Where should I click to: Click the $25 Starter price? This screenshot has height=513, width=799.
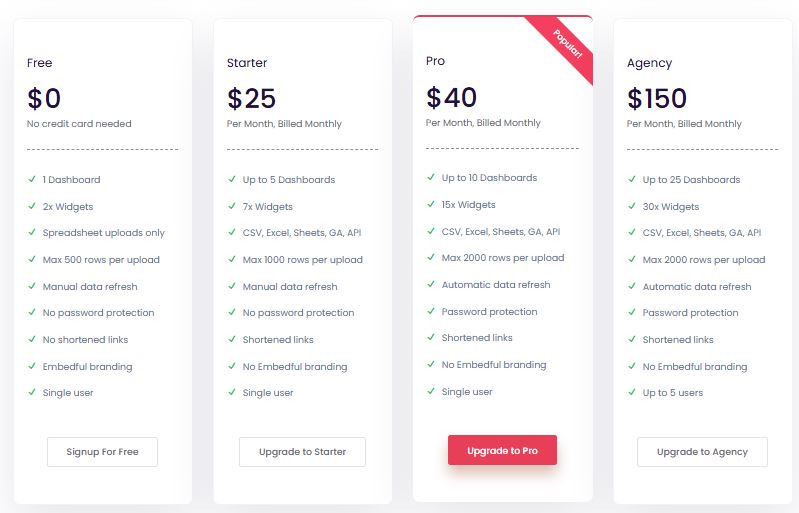point(251,98)
